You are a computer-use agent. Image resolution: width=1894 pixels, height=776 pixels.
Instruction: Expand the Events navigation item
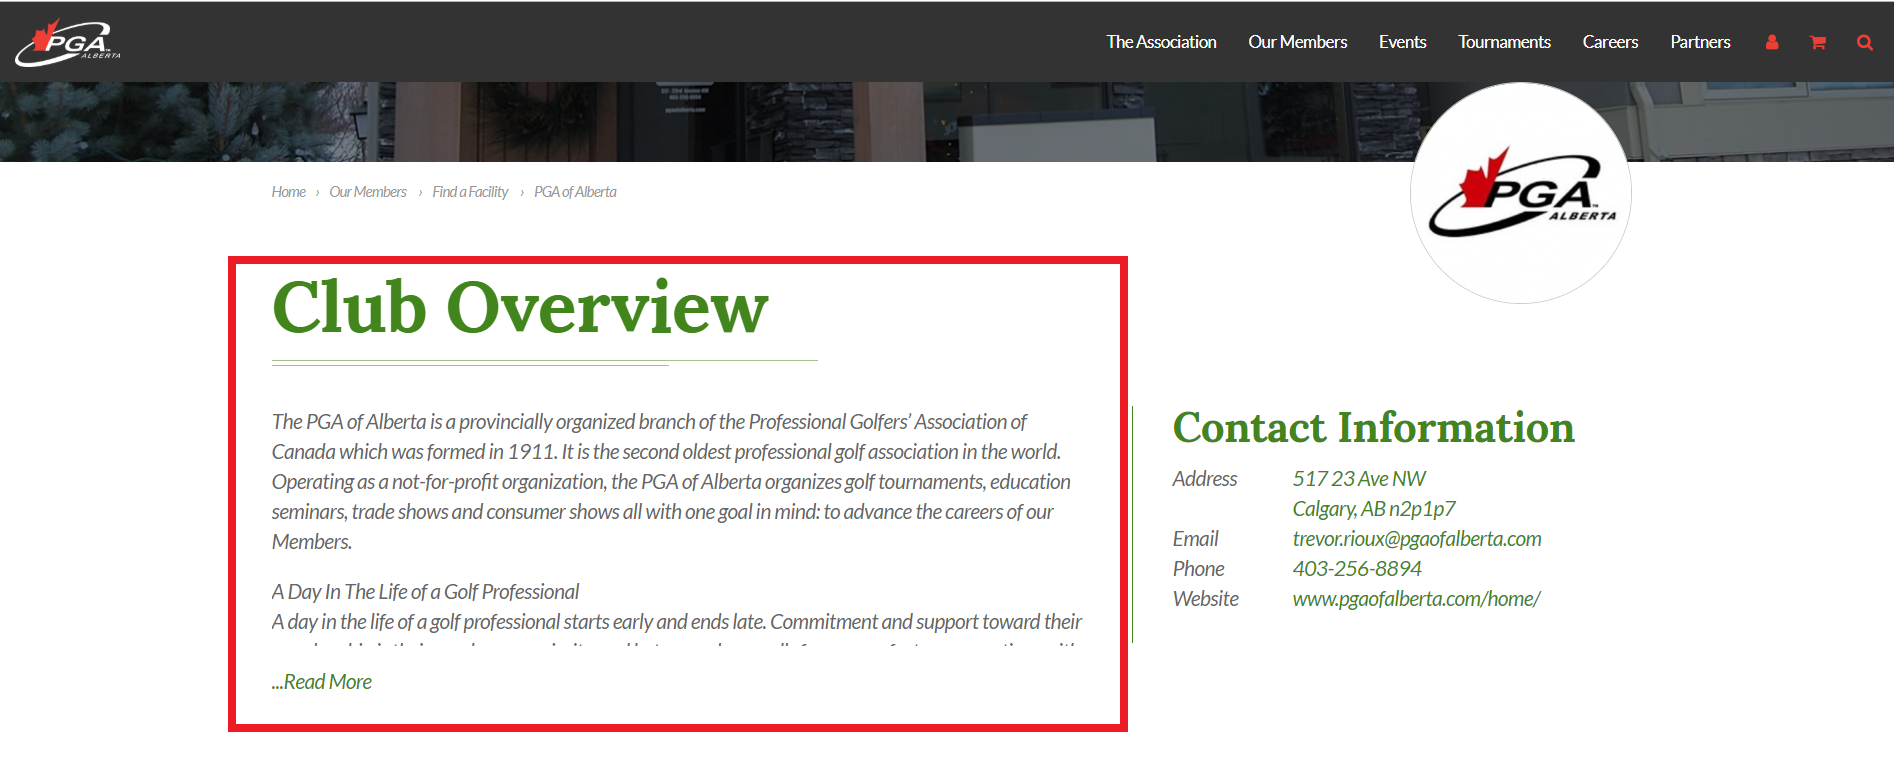click(x=1402, y=42)
